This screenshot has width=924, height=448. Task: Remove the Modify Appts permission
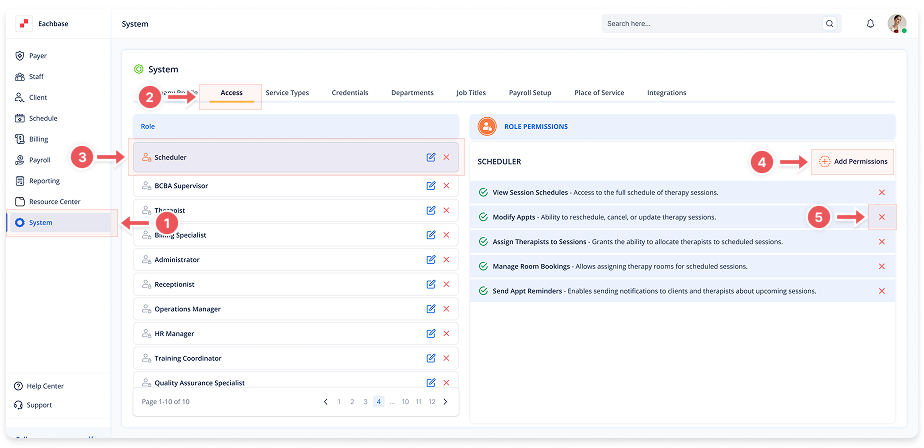[x=881, y=217]
